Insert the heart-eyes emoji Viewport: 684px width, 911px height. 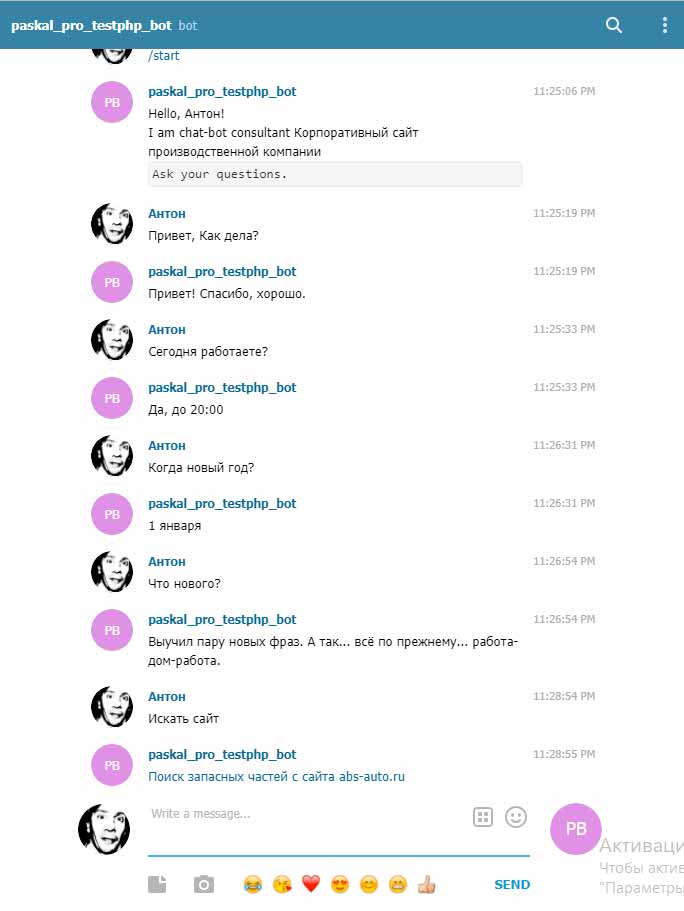point(340,884)
